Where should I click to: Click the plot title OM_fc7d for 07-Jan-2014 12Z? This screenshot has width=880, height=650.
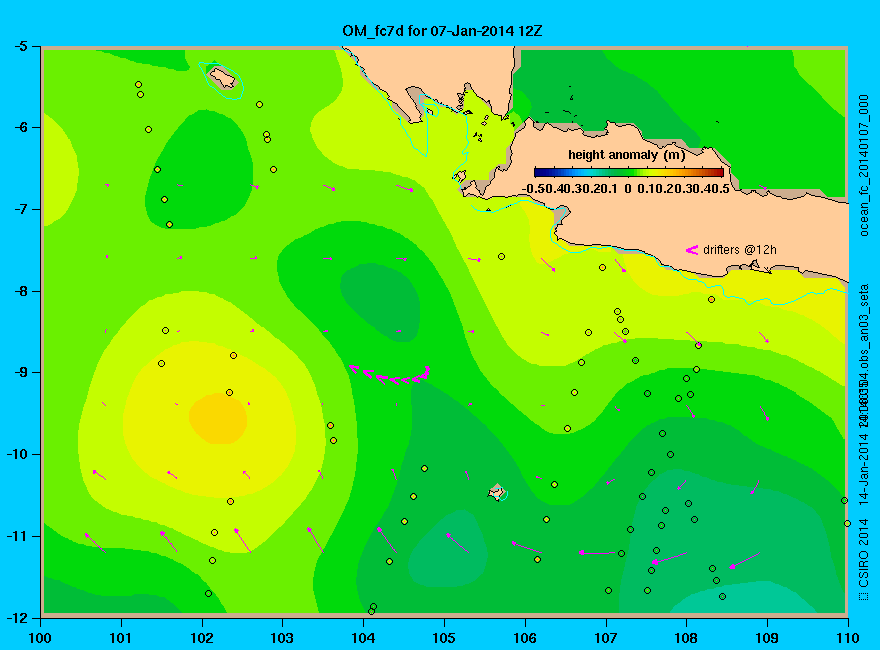(x=442, y=31)
